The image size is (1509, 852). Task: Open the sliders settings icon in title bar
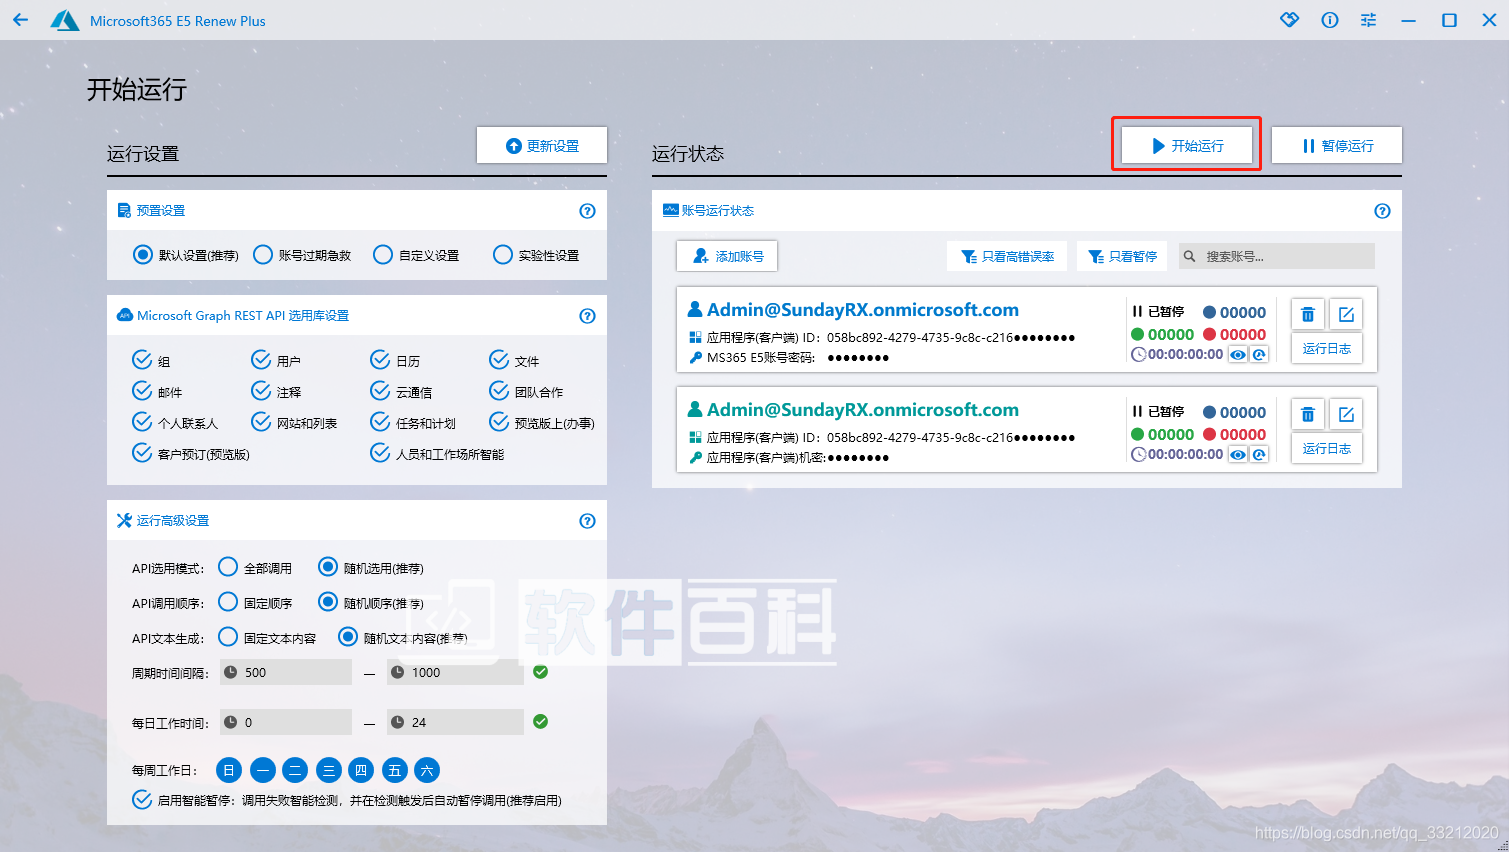click(1368, 20)
